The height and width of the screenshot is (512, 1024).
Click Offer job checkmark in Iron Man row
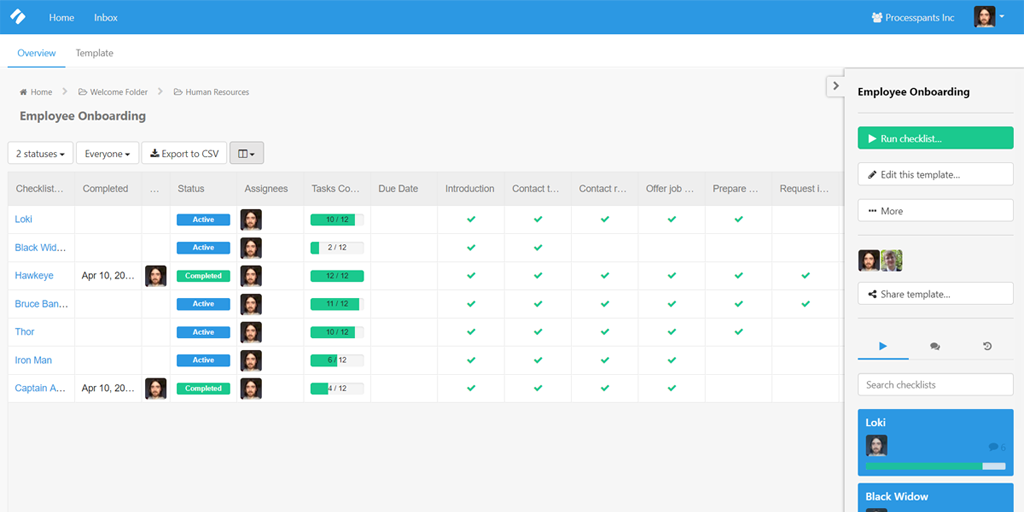[671, 360]
